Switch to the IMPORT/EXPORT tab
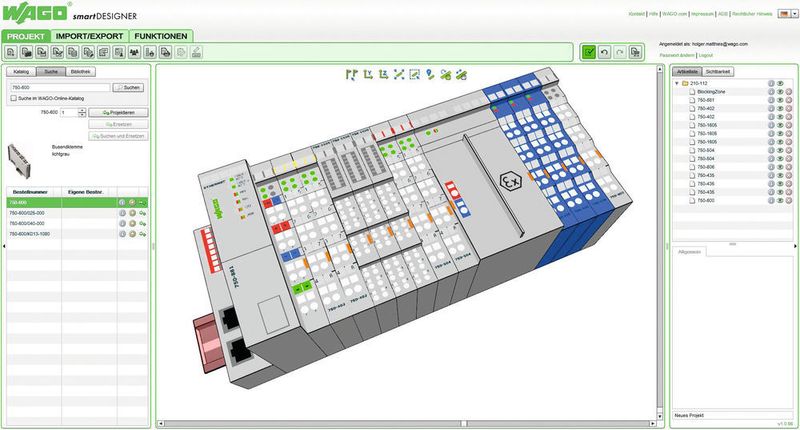The height and width of the screenshot is (430, 800). coord(89,36)
